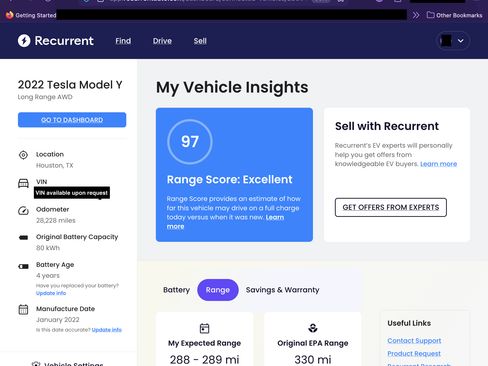The image size is (488, 366).
Task: Click the Original EPA Range icon
Action: [313, 328]
